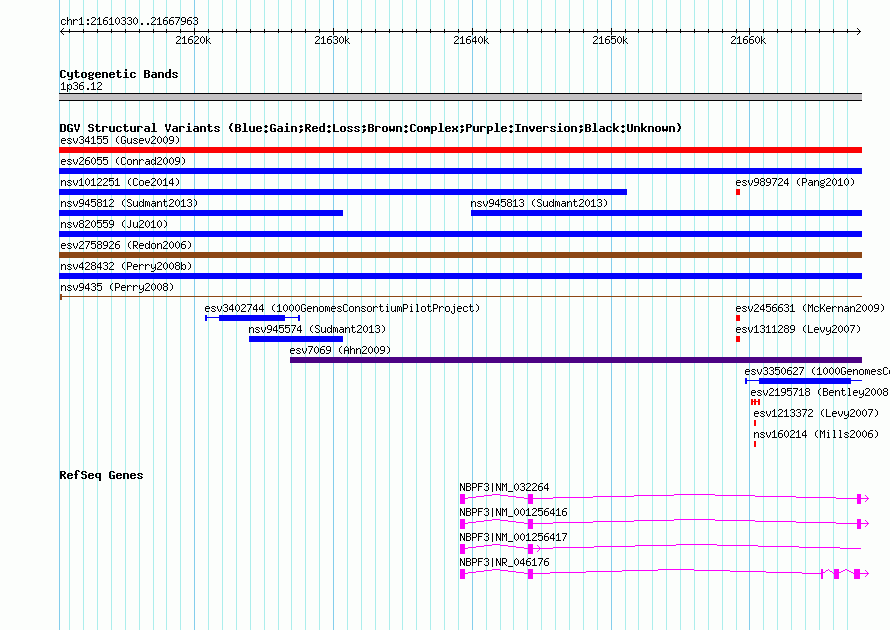Open the esv1311289 (Levy2007) label
Screen dimensions: 890x630
pyautogui.click(x=798, y=329)
